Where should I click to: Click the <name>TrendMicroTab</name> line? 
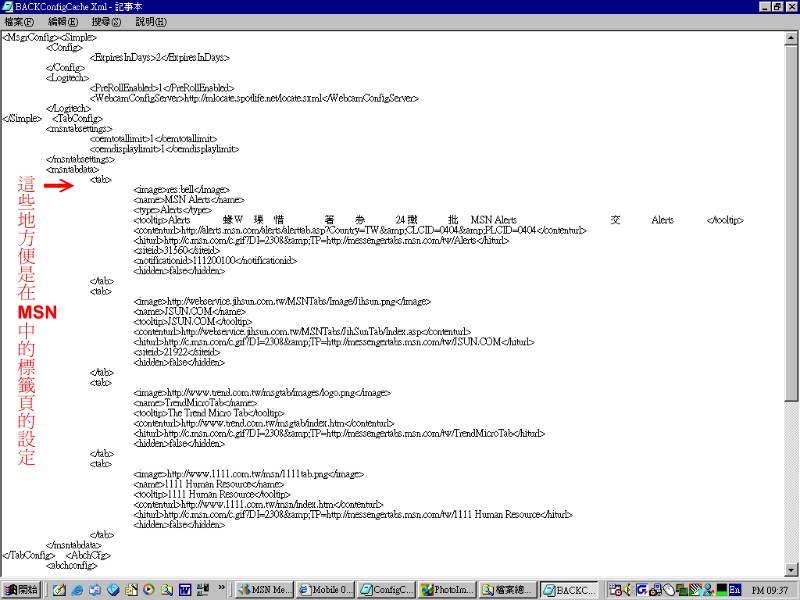tap(195, 403)
